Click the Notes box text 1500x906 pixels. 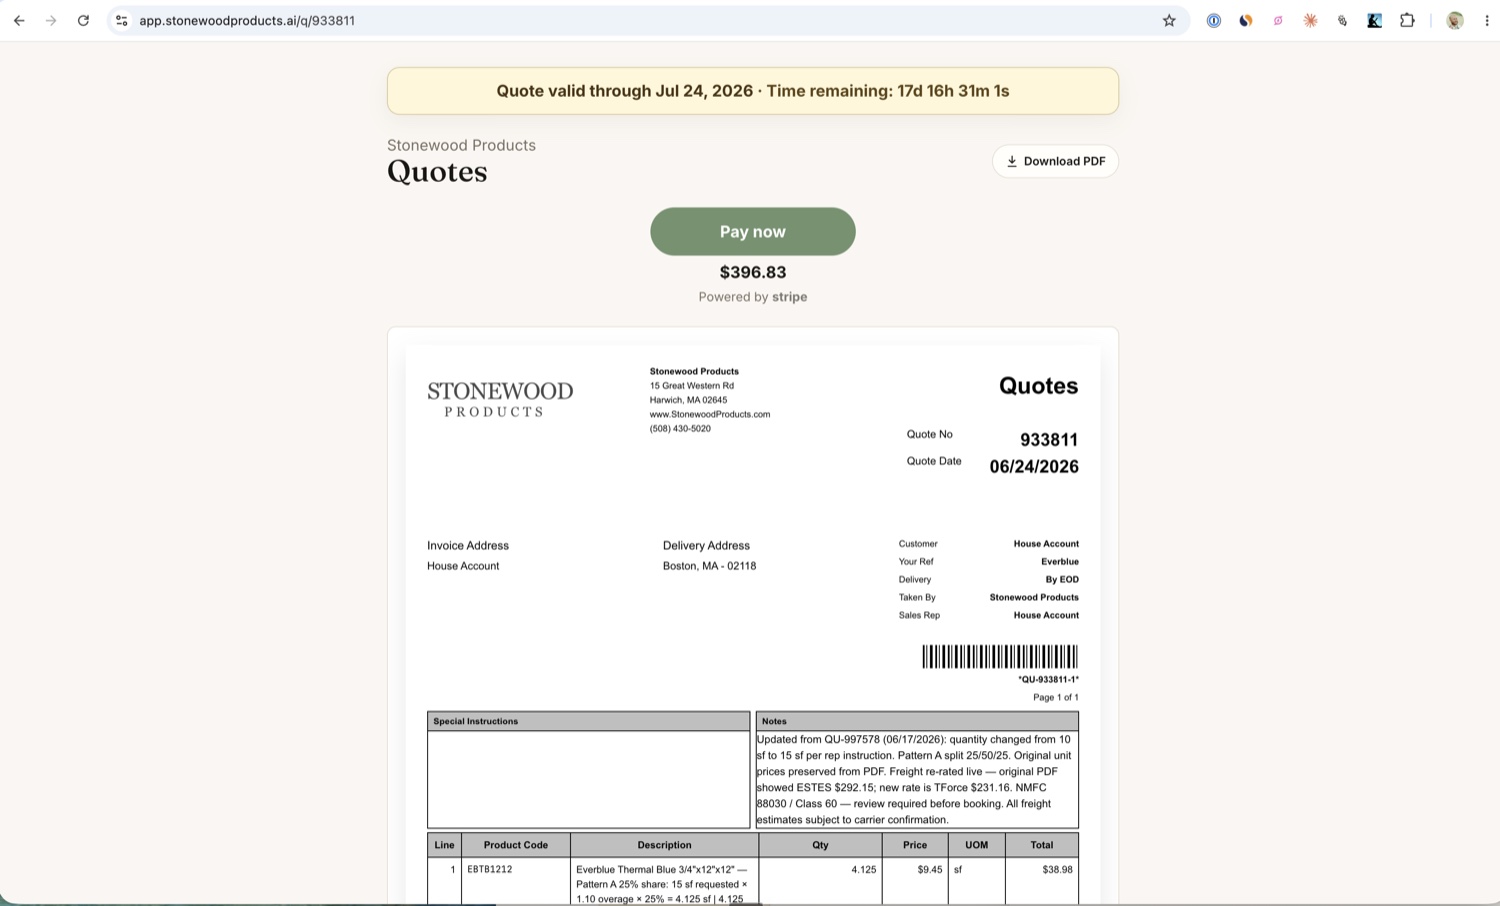917,779
